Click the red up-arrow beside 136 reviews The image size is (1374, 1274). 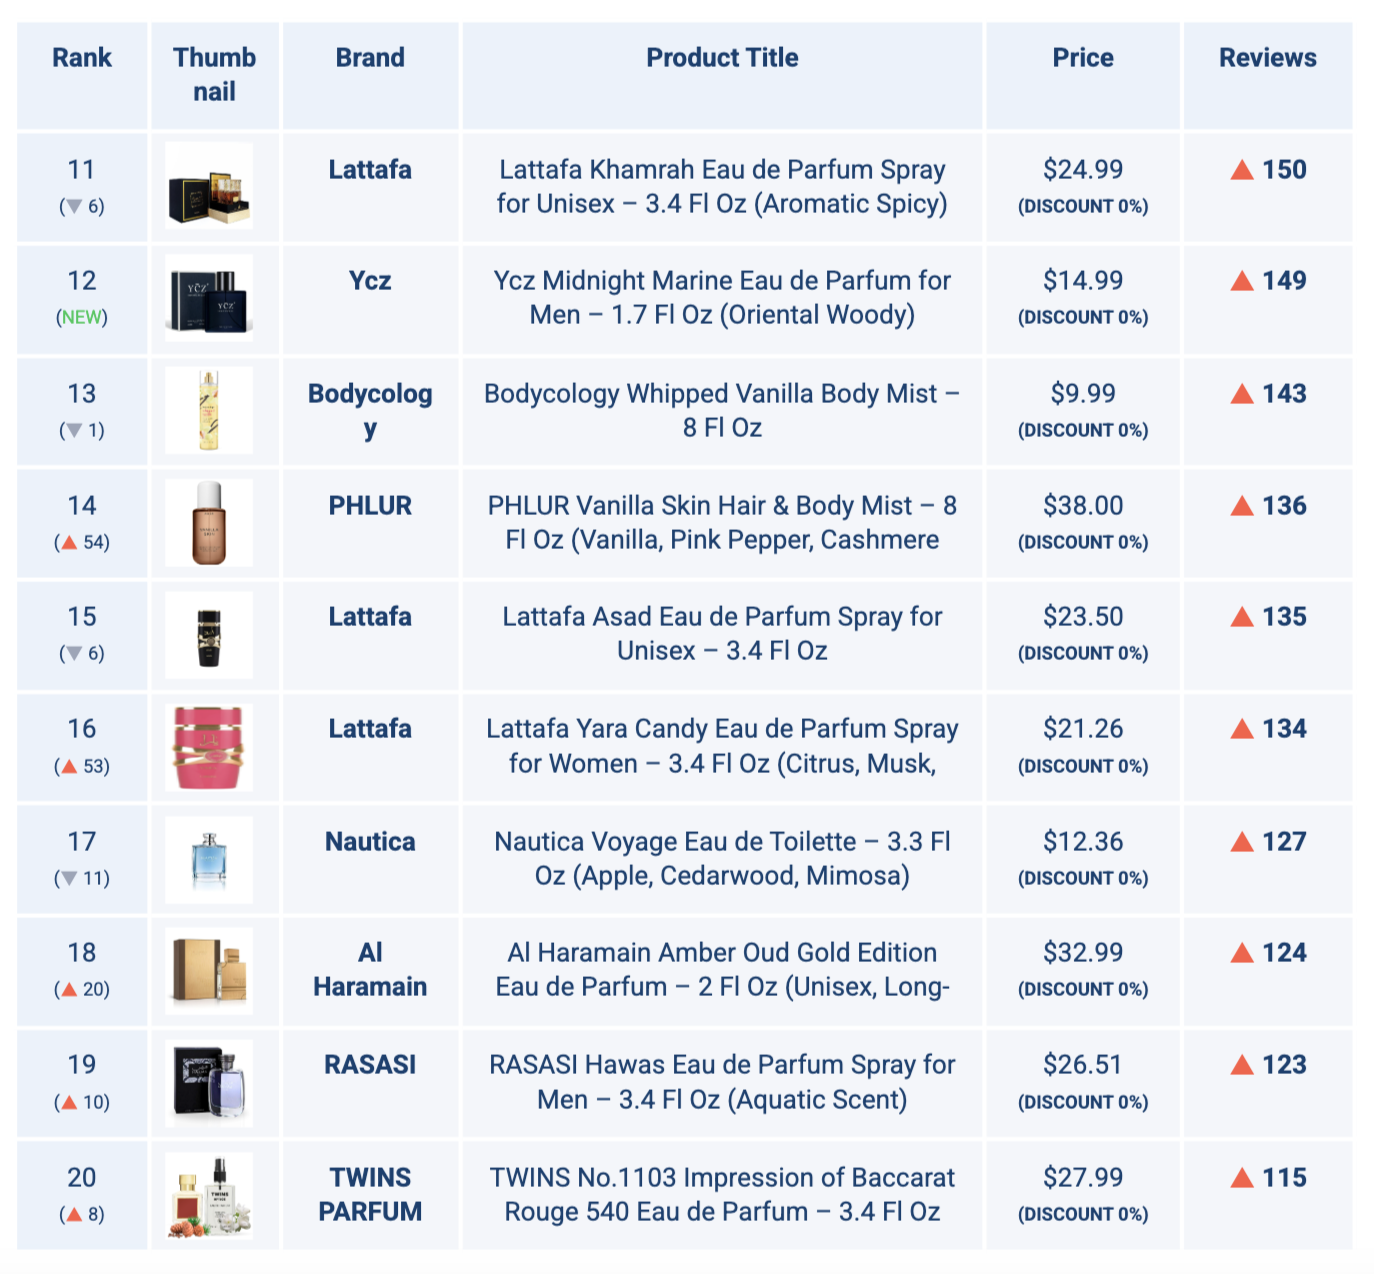coord(1242,506)
